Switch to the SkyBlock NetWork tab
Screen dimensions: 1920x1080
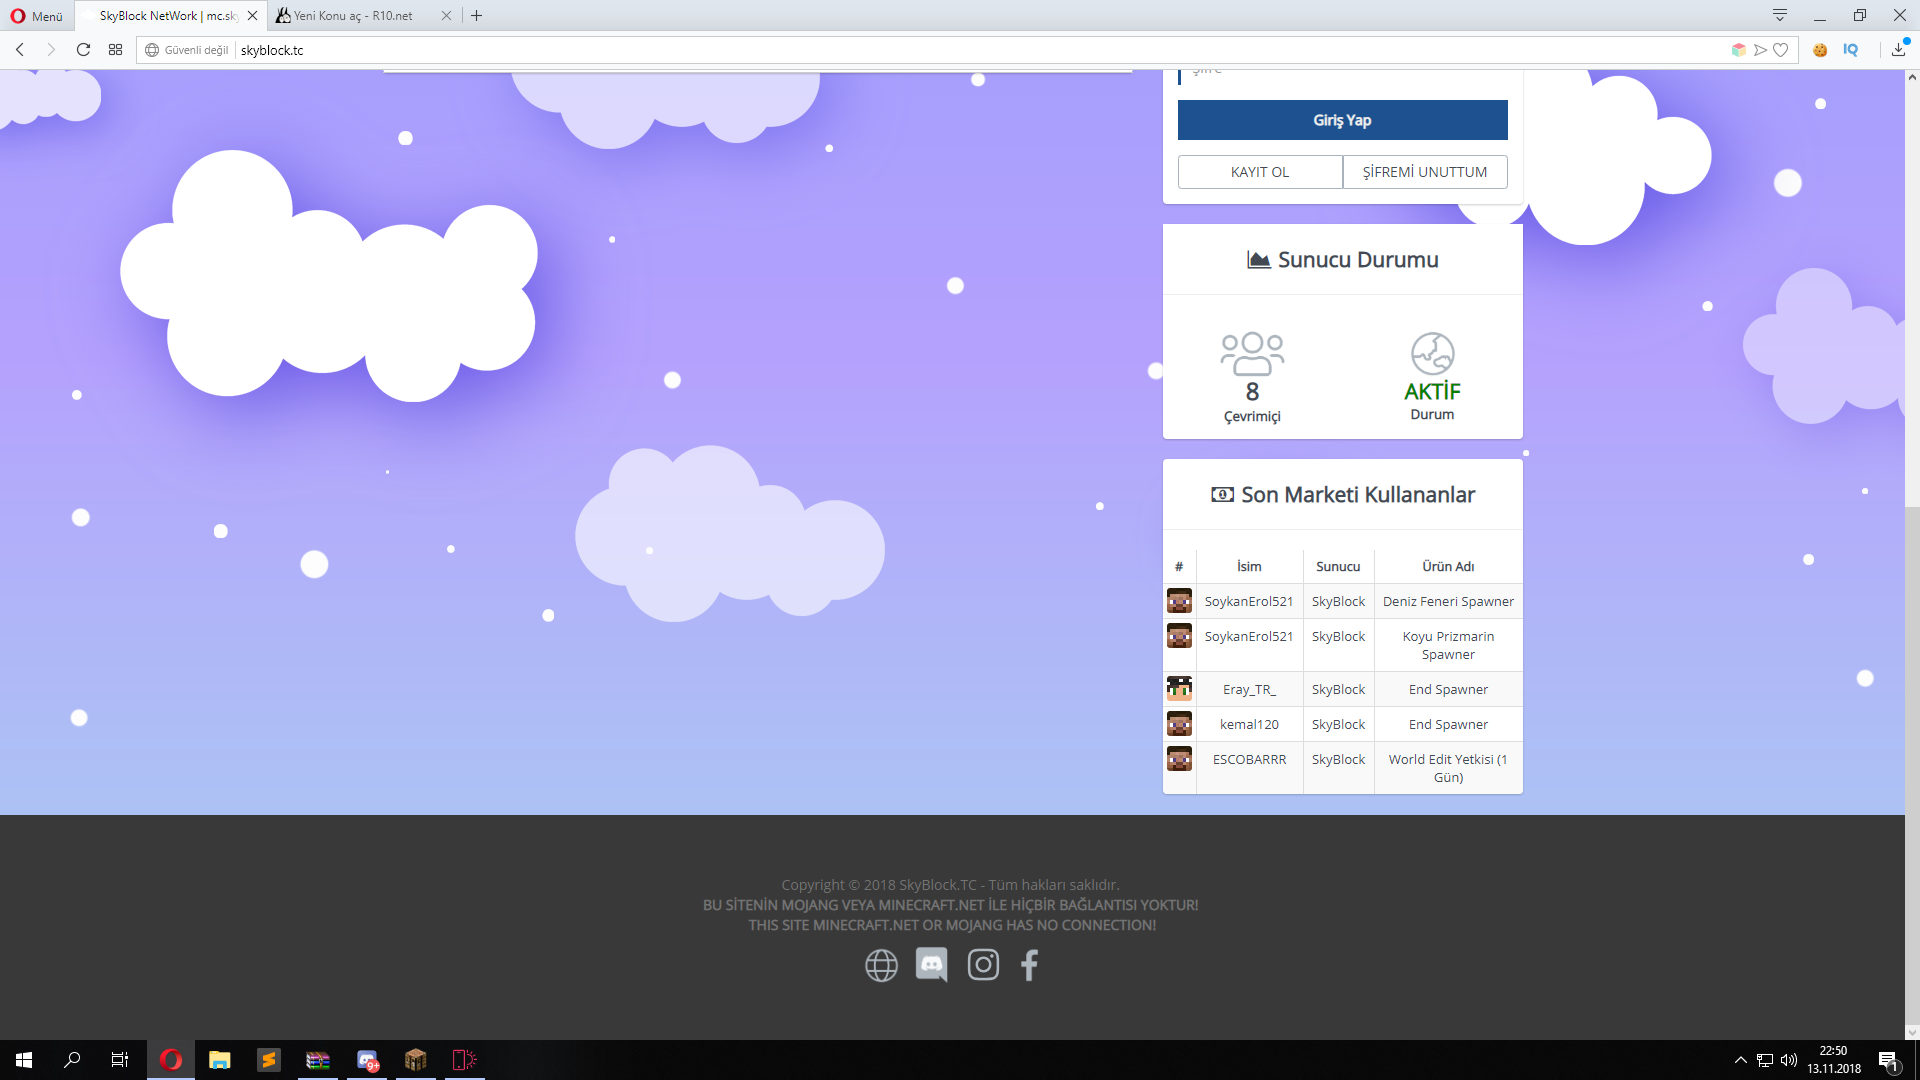pyautogui.click(x=168, y=16)
